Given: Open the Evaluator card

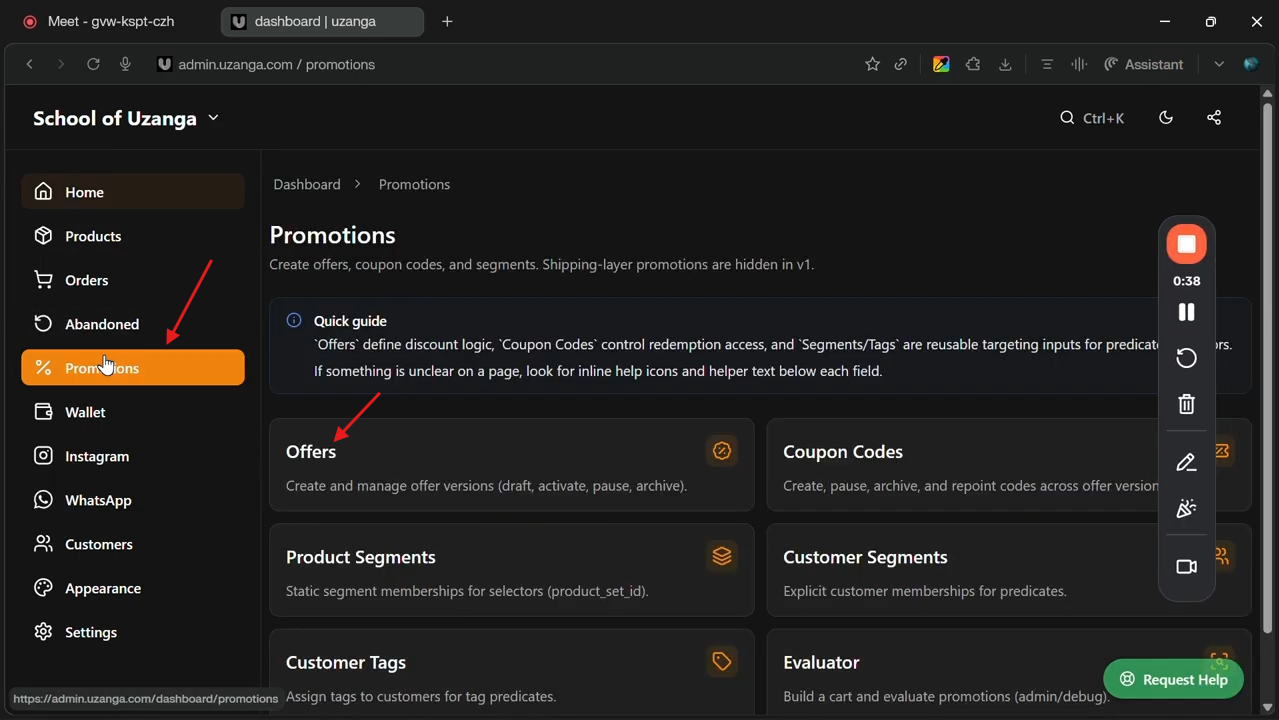Looking at the screenshot, I should (x=1009, y=671).
